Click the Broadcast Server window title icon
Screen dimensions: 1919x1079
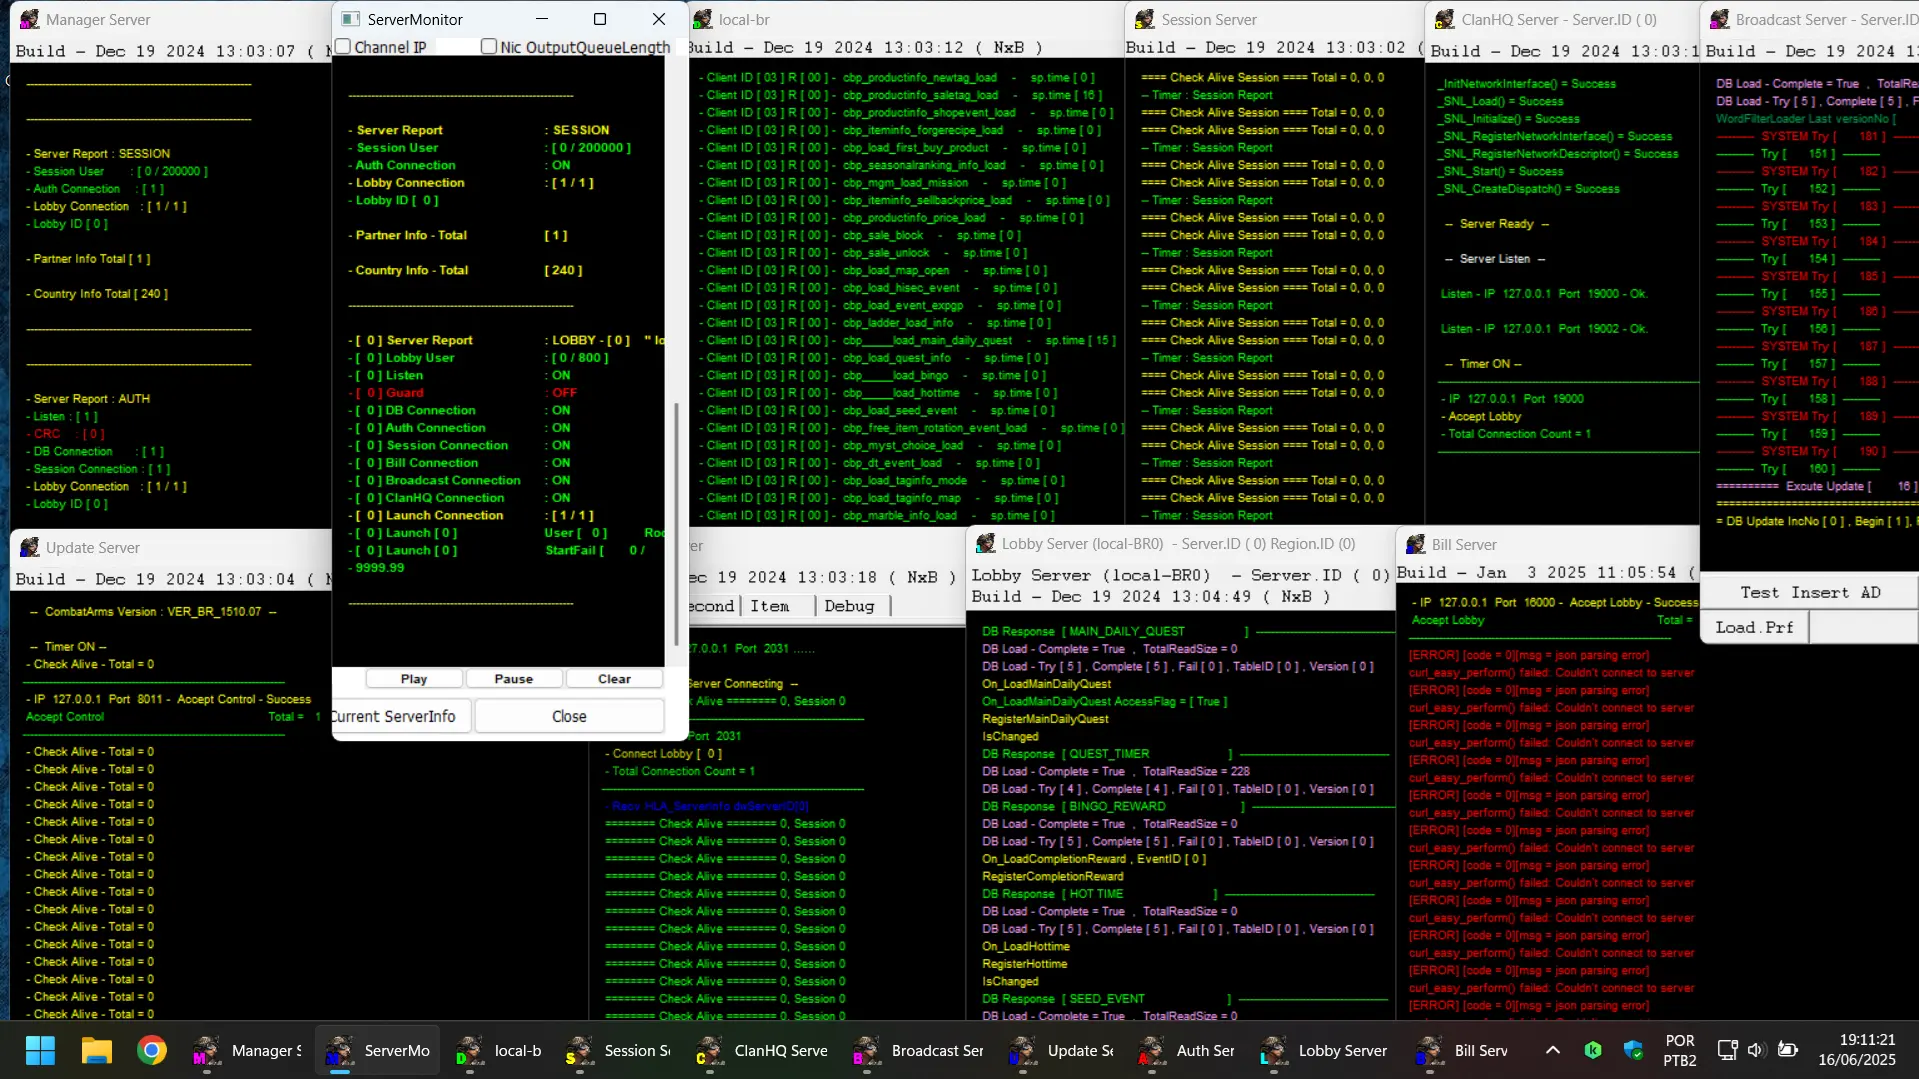point(1720,19)
